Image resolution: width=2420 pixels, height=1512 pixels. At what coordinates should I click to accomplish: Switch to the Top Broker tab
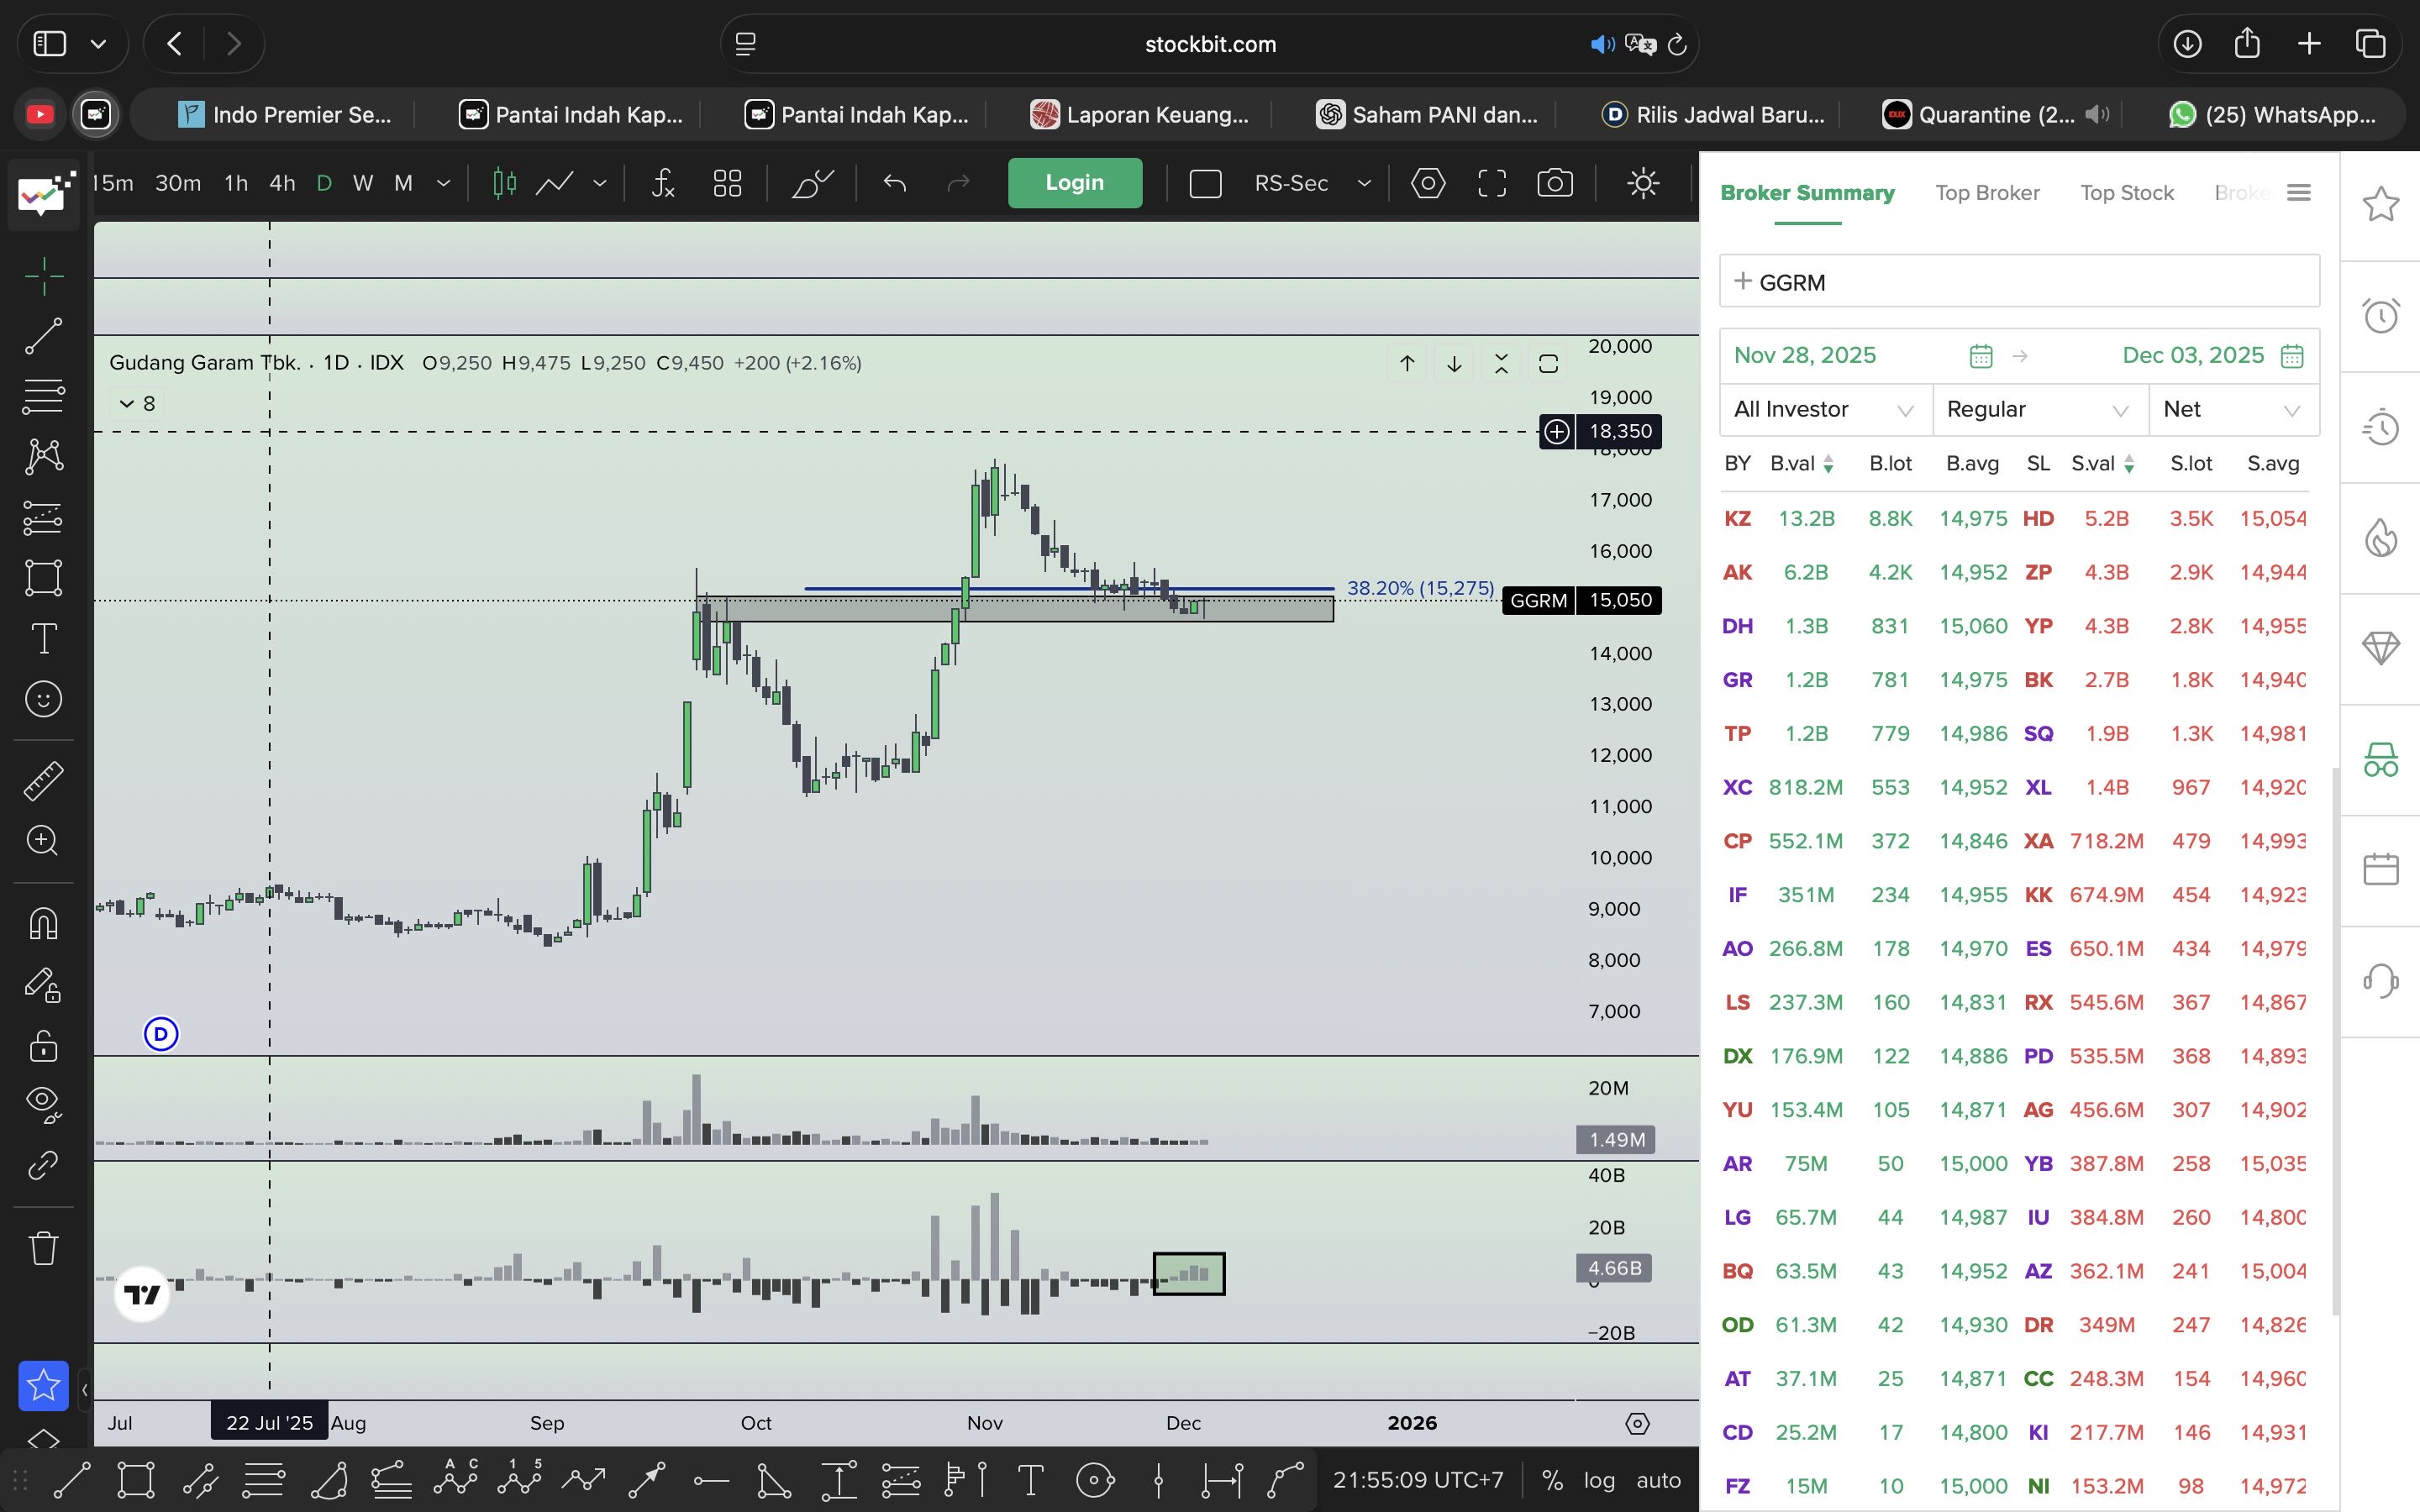(1986, 193)
